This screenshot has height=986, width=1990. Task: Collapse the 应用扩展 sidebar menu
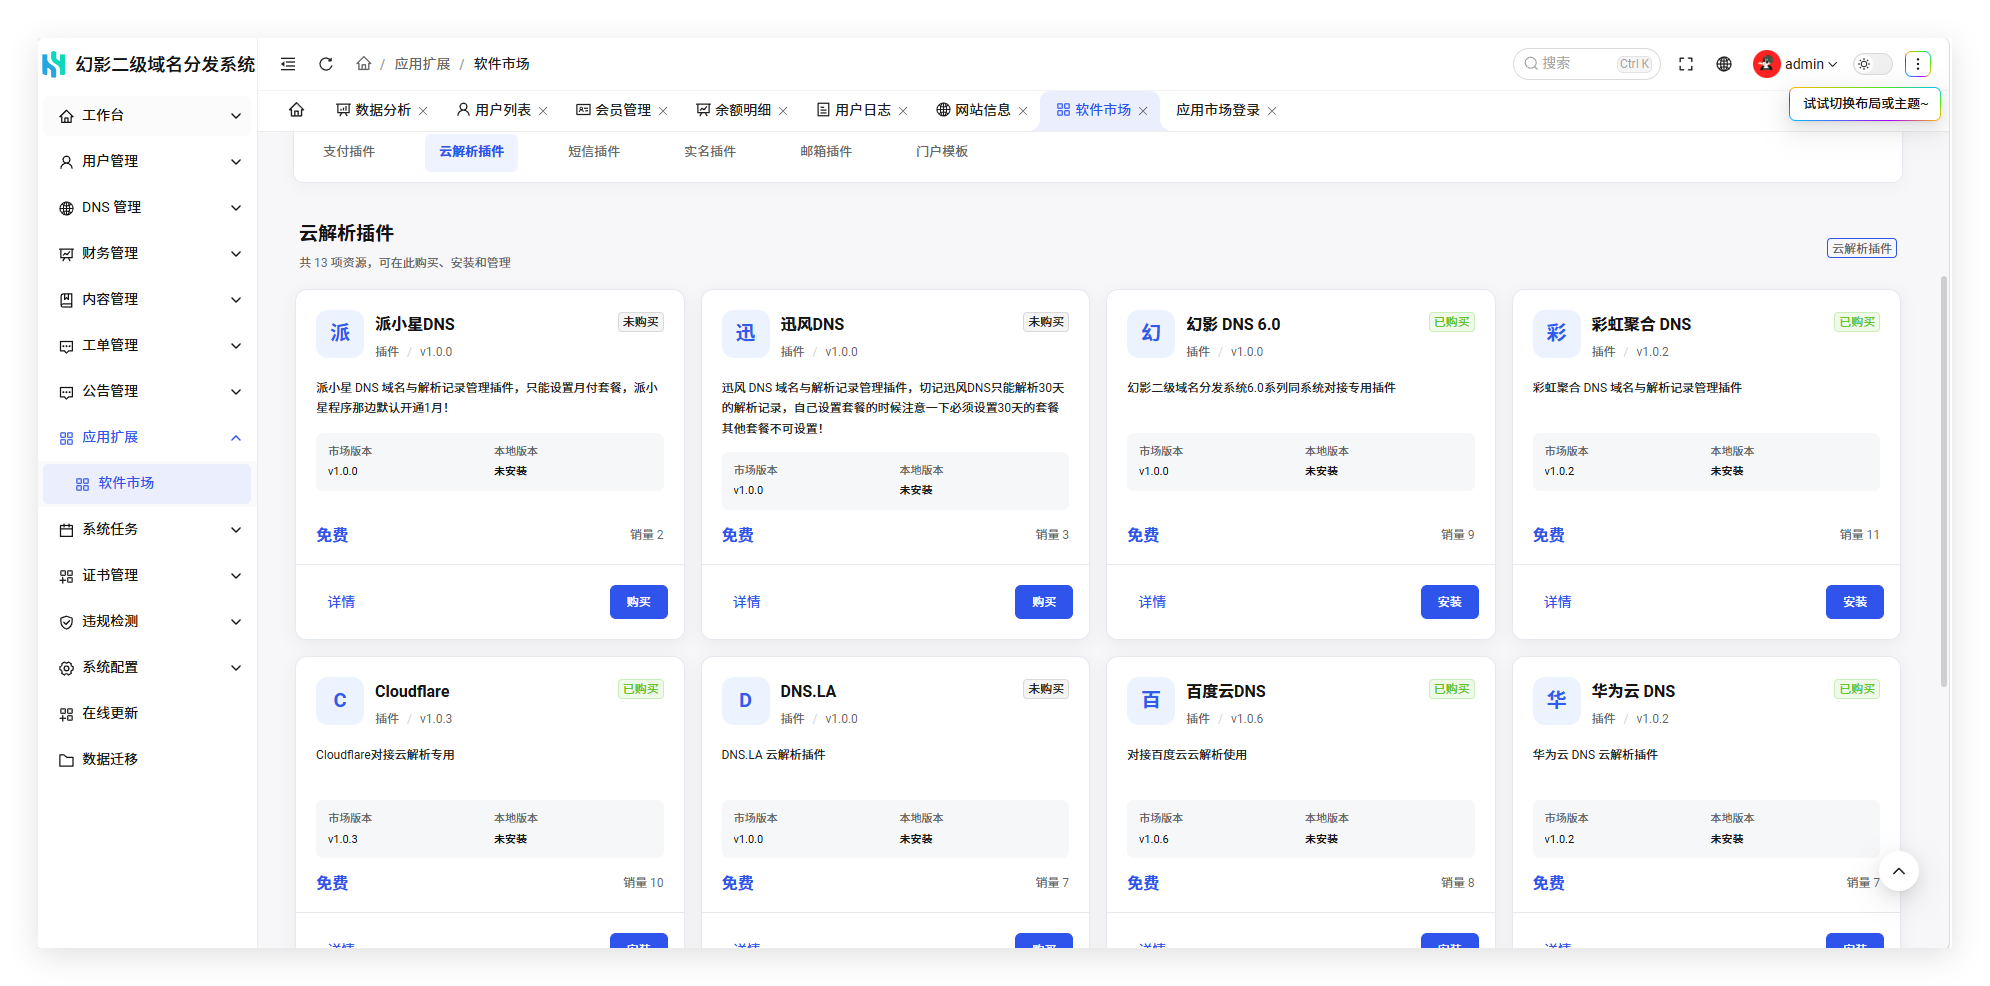(147, 438)
